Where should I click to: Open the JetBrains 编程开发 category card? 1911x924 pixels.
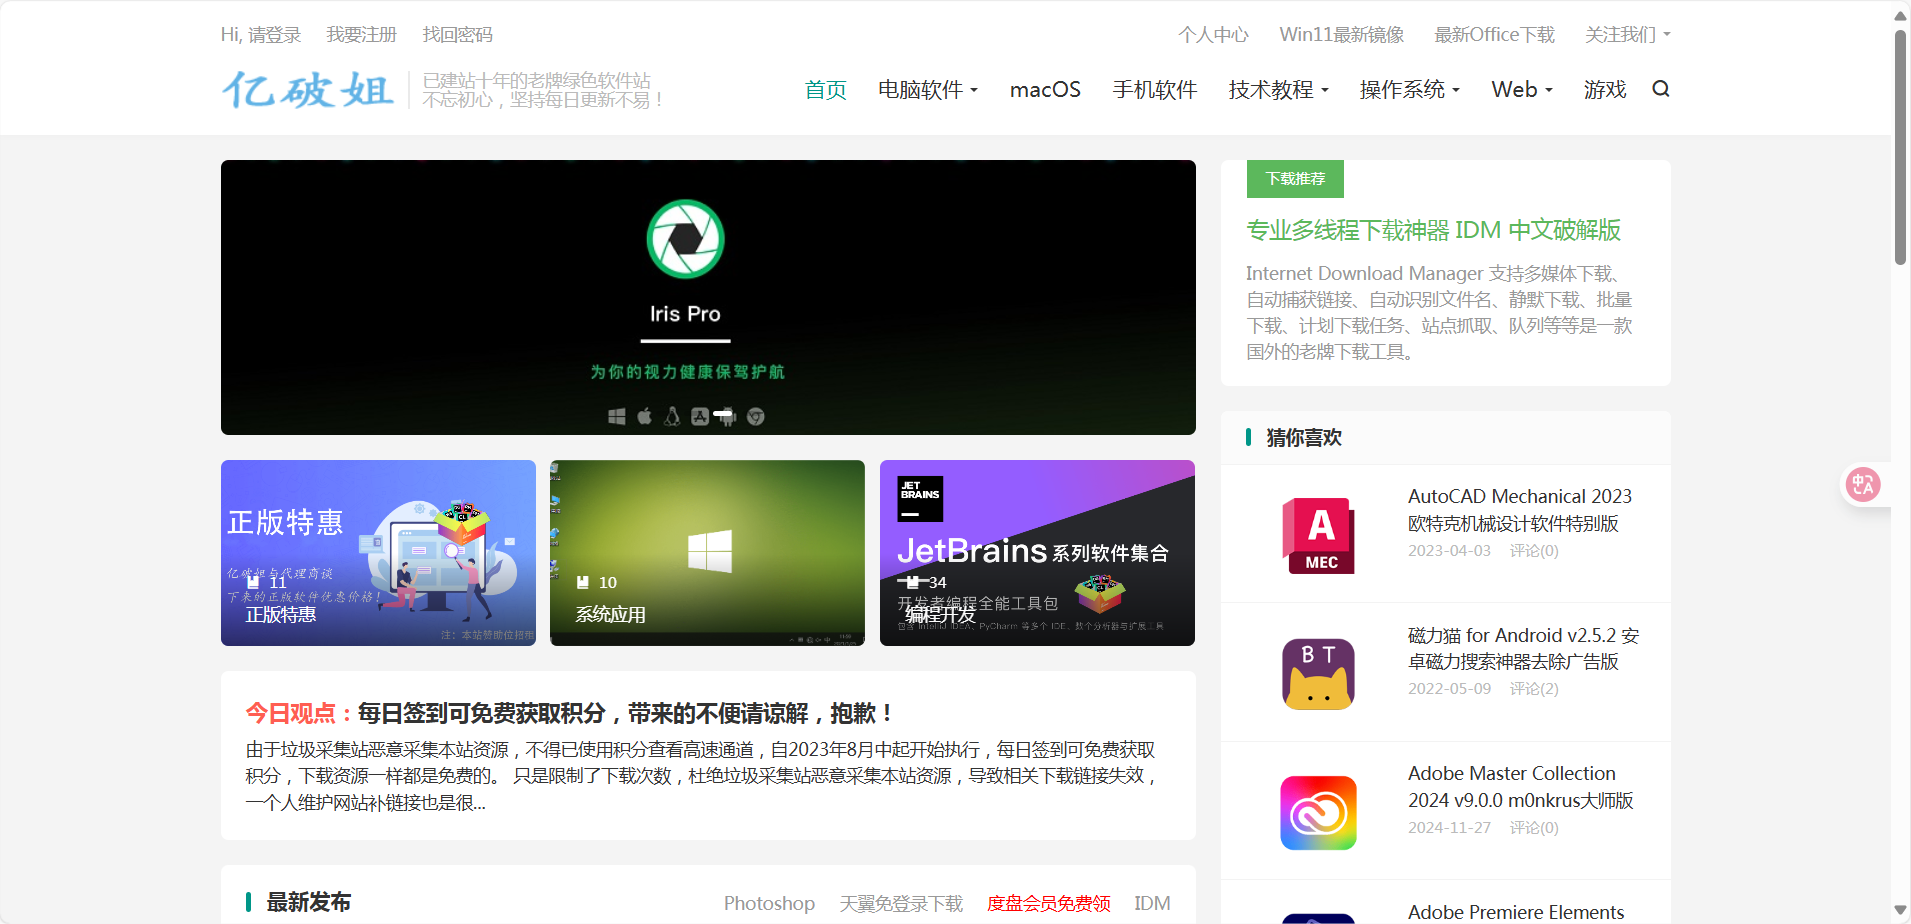pos(1037,553)
